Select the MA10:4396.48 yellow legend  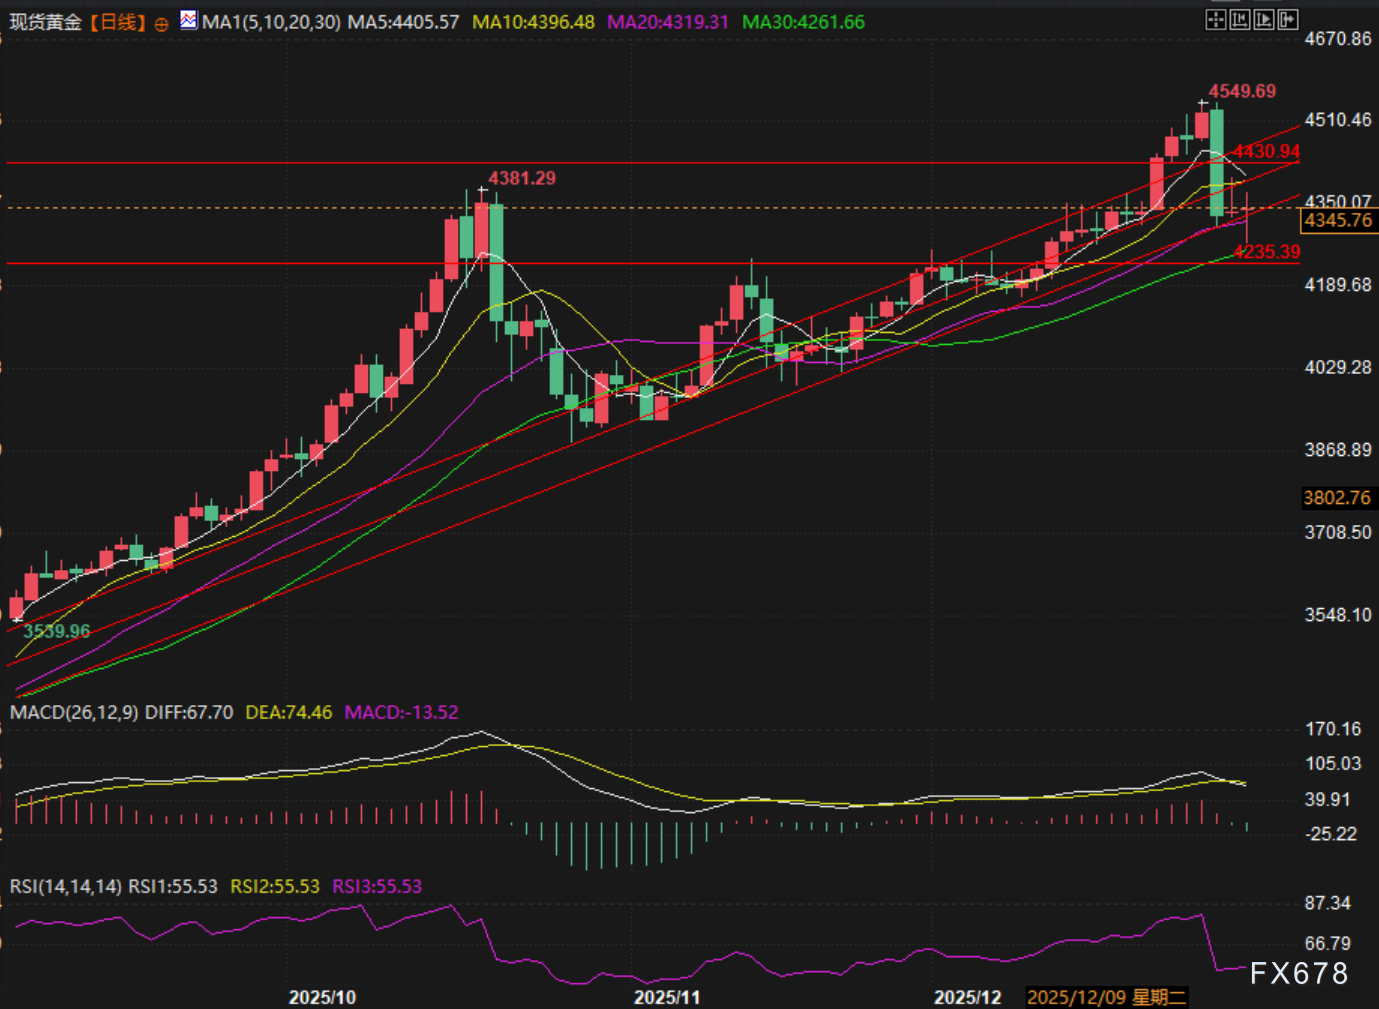(x=533, y=22)
